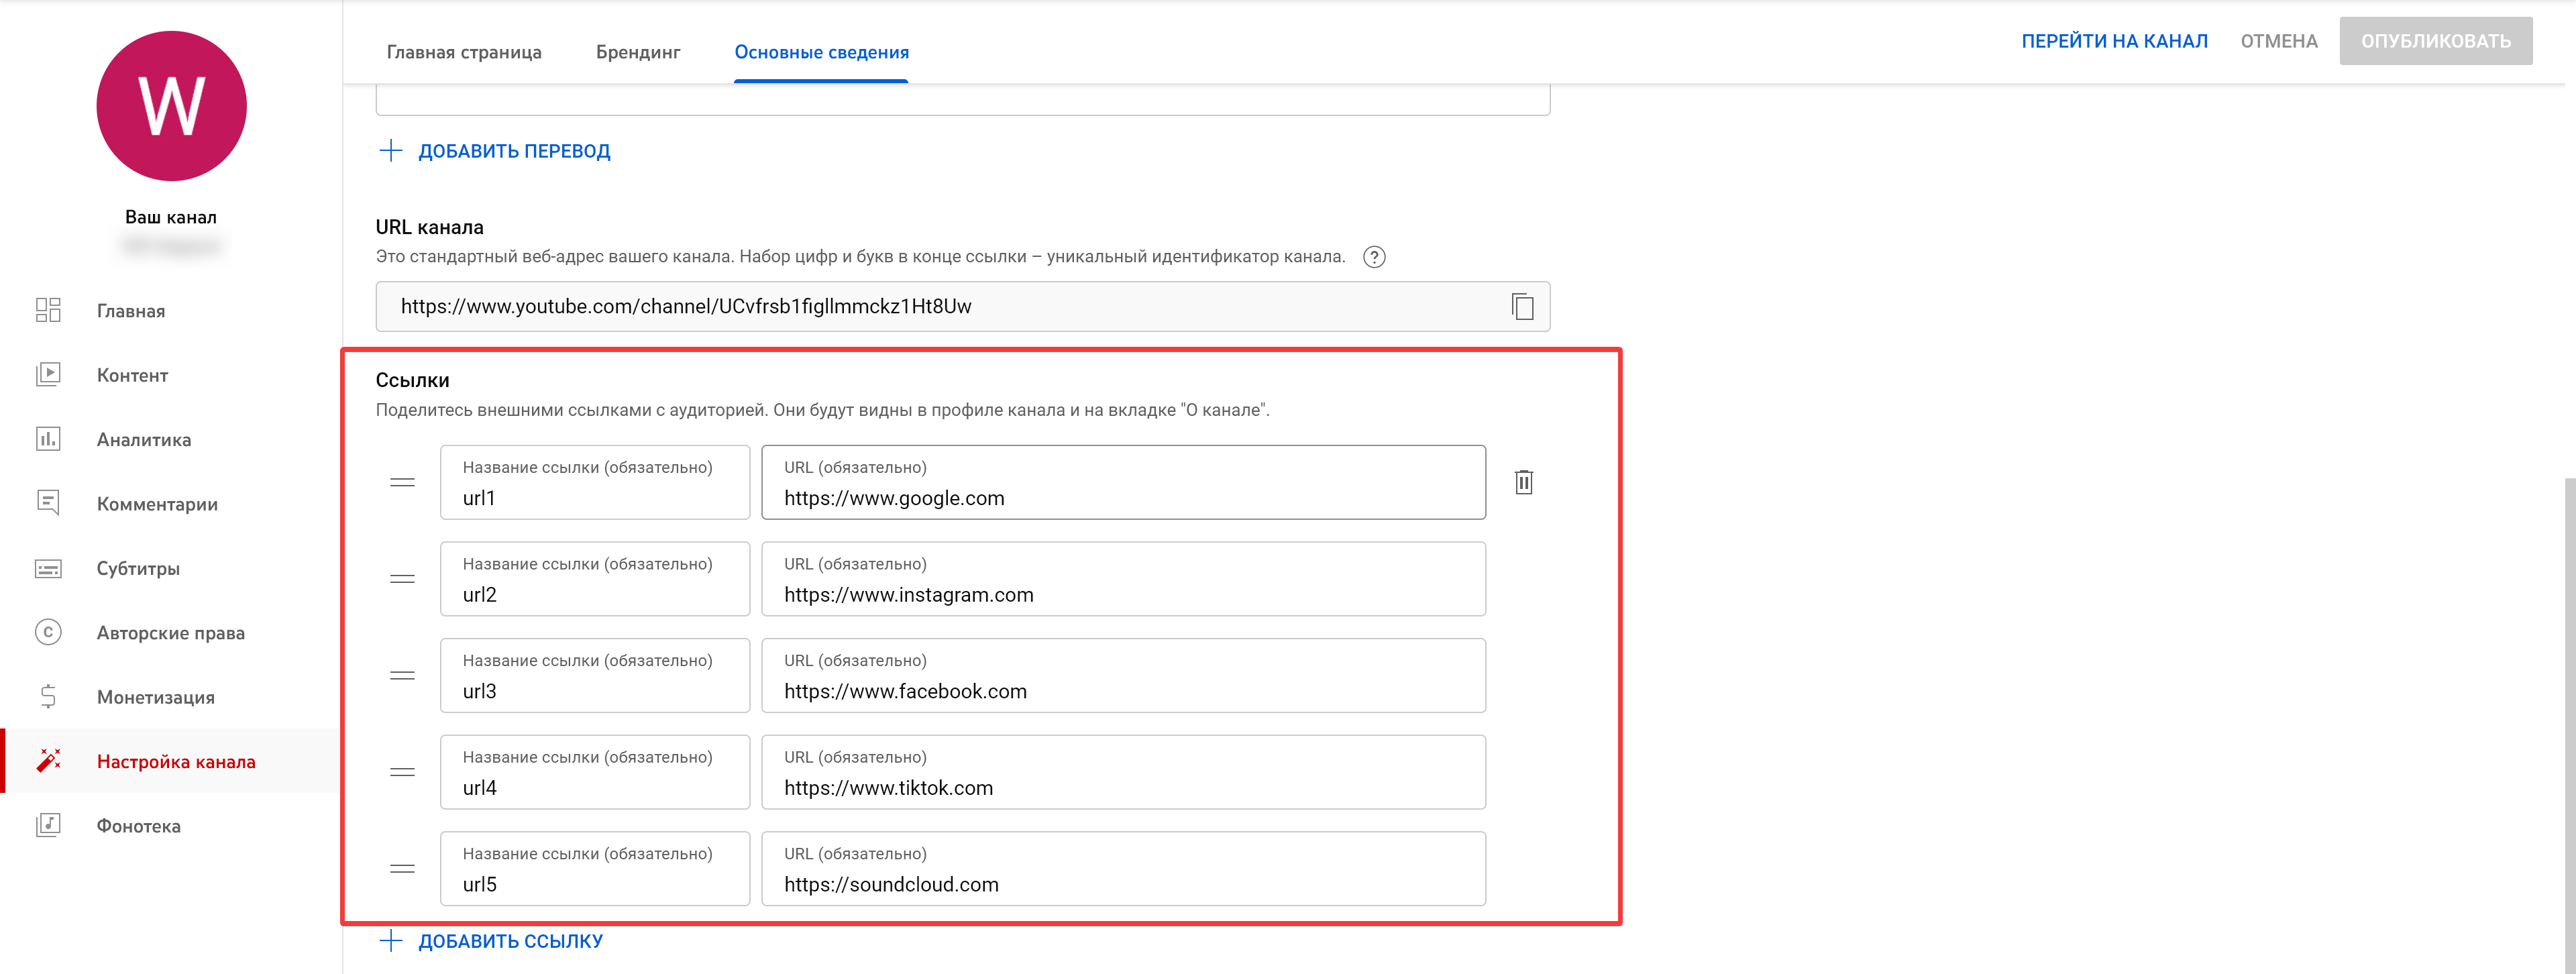The image size is (2576, 974).
Task: Open Монетизация in sidebar
Action: click(x=155, y=697)
